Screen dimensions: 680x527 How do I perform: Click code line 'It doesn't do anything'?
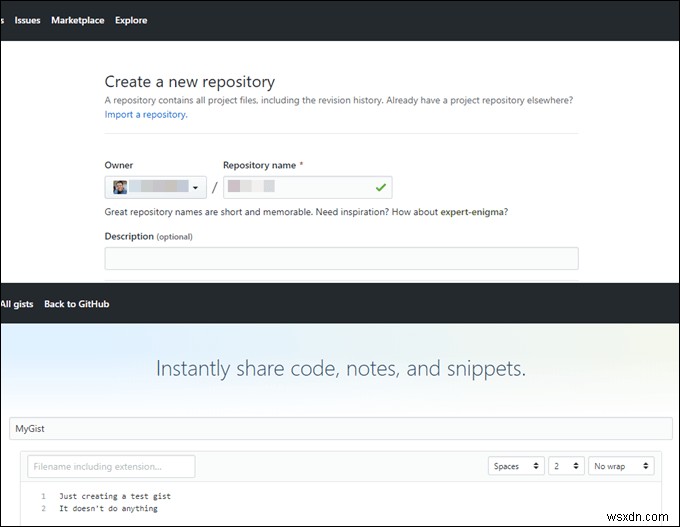[x=108, y=508]
